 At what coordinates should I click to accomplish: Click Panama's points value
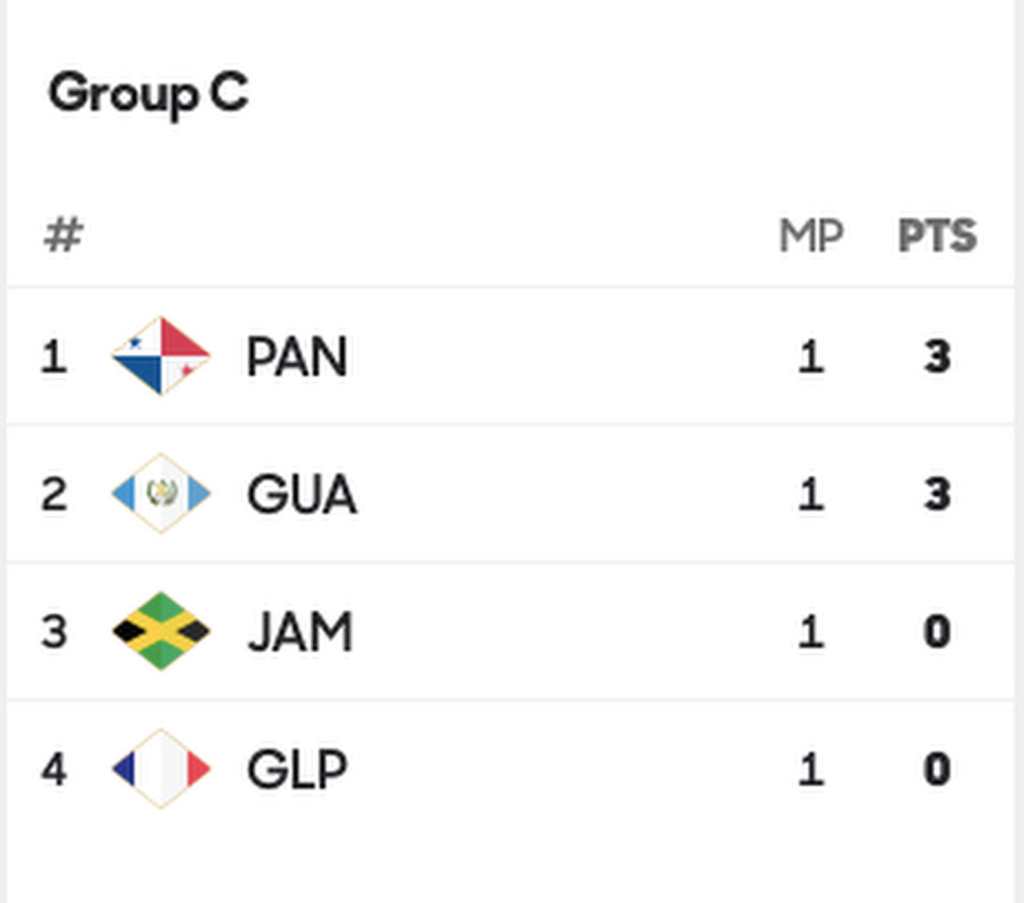(937, 357)
